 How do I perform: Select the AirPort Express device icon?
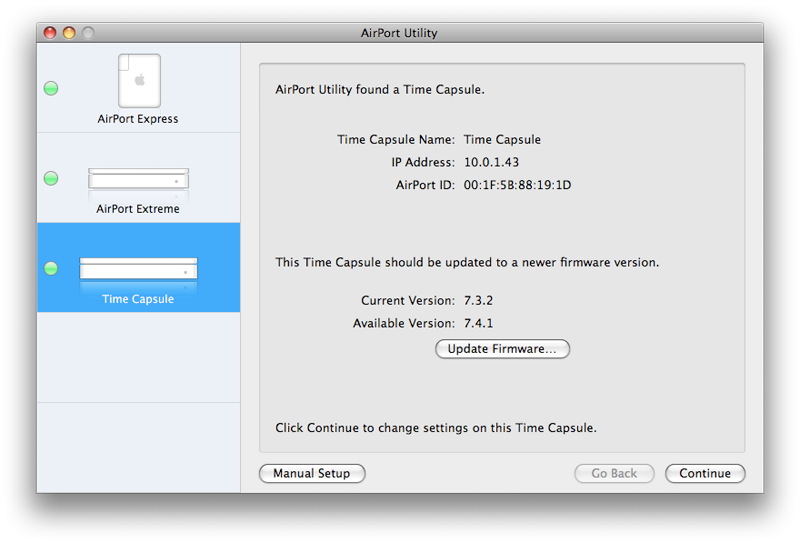pos(139,80)
